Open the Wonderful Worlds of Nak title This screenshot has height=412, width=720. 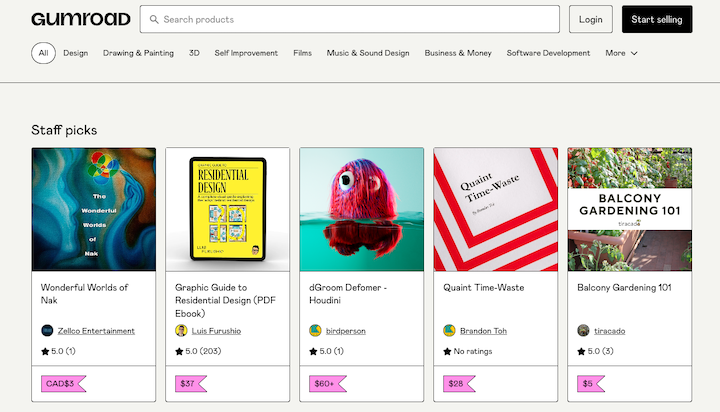[84, 294]
